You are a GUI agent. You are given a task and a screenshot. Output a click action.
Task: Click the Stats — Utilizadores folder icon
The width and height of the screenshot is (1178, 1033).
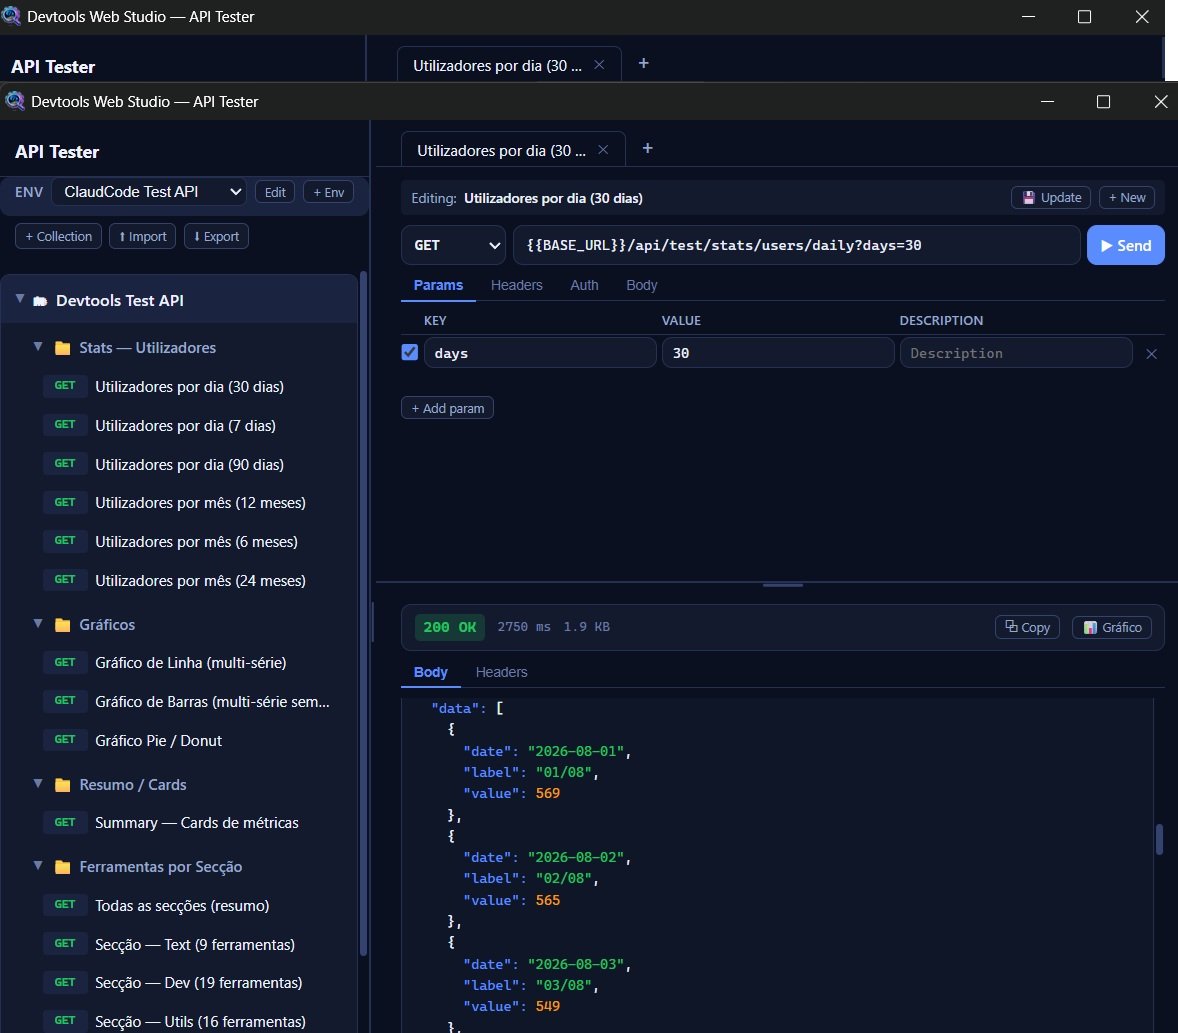pyautogui.click(x=63, y=348)
